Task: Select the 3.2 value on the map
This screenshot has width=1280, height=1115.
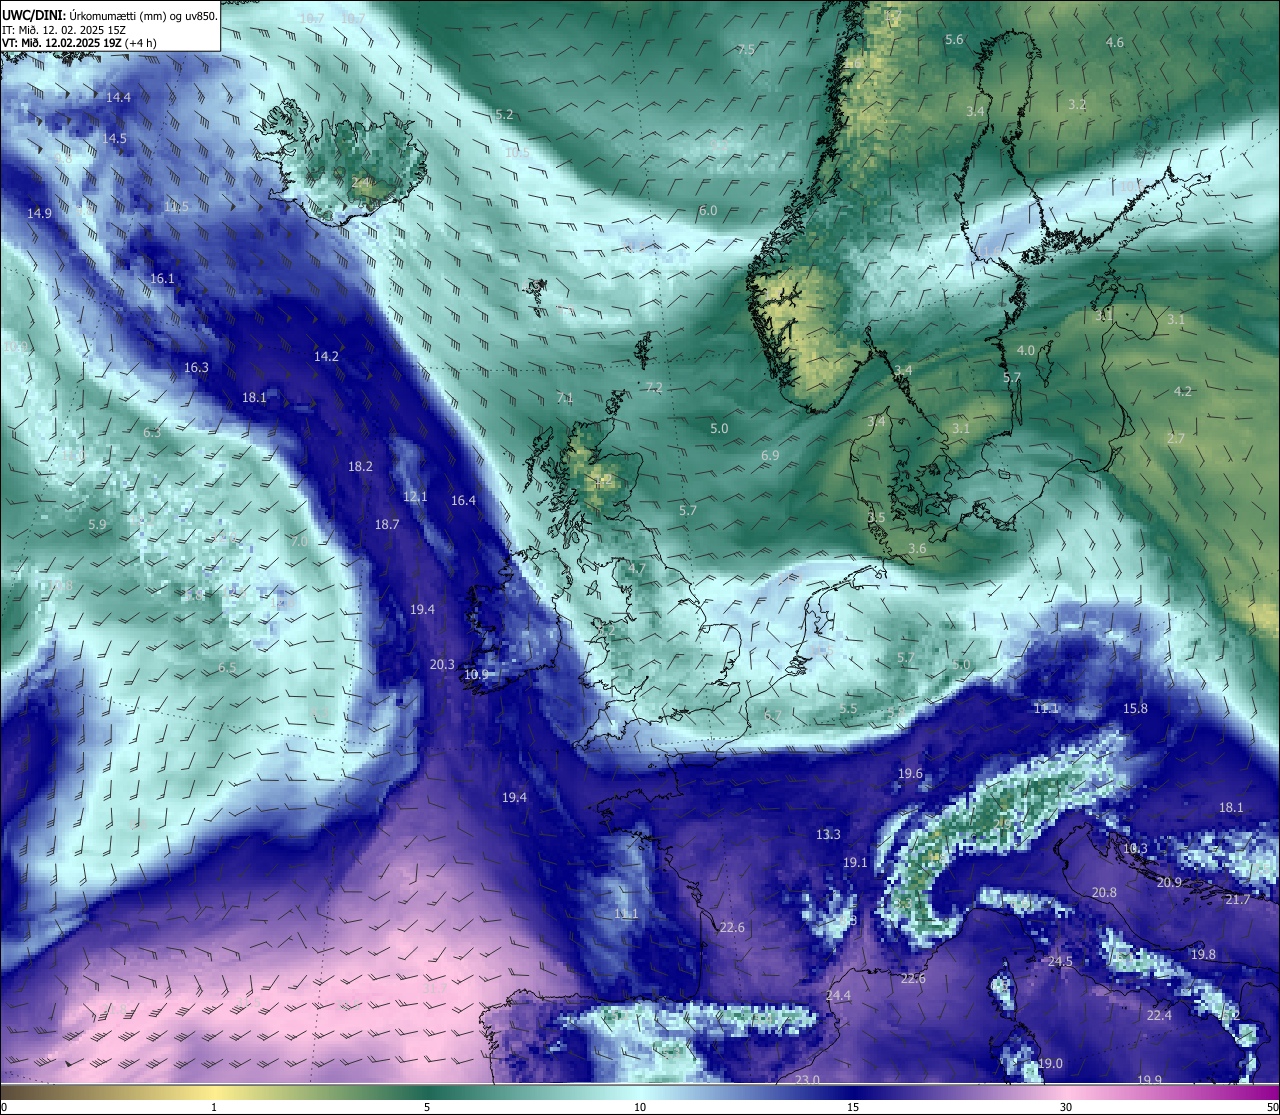Action: 1076,104
